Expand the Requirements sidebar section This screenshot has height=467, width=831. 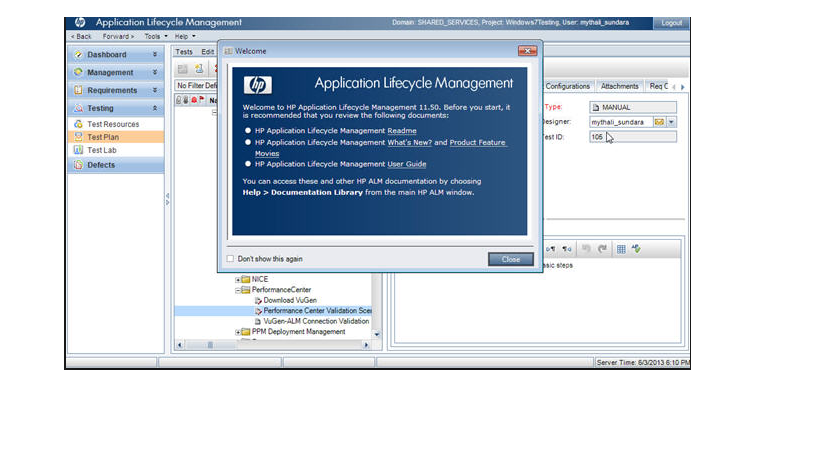click(x=155, y=90)
